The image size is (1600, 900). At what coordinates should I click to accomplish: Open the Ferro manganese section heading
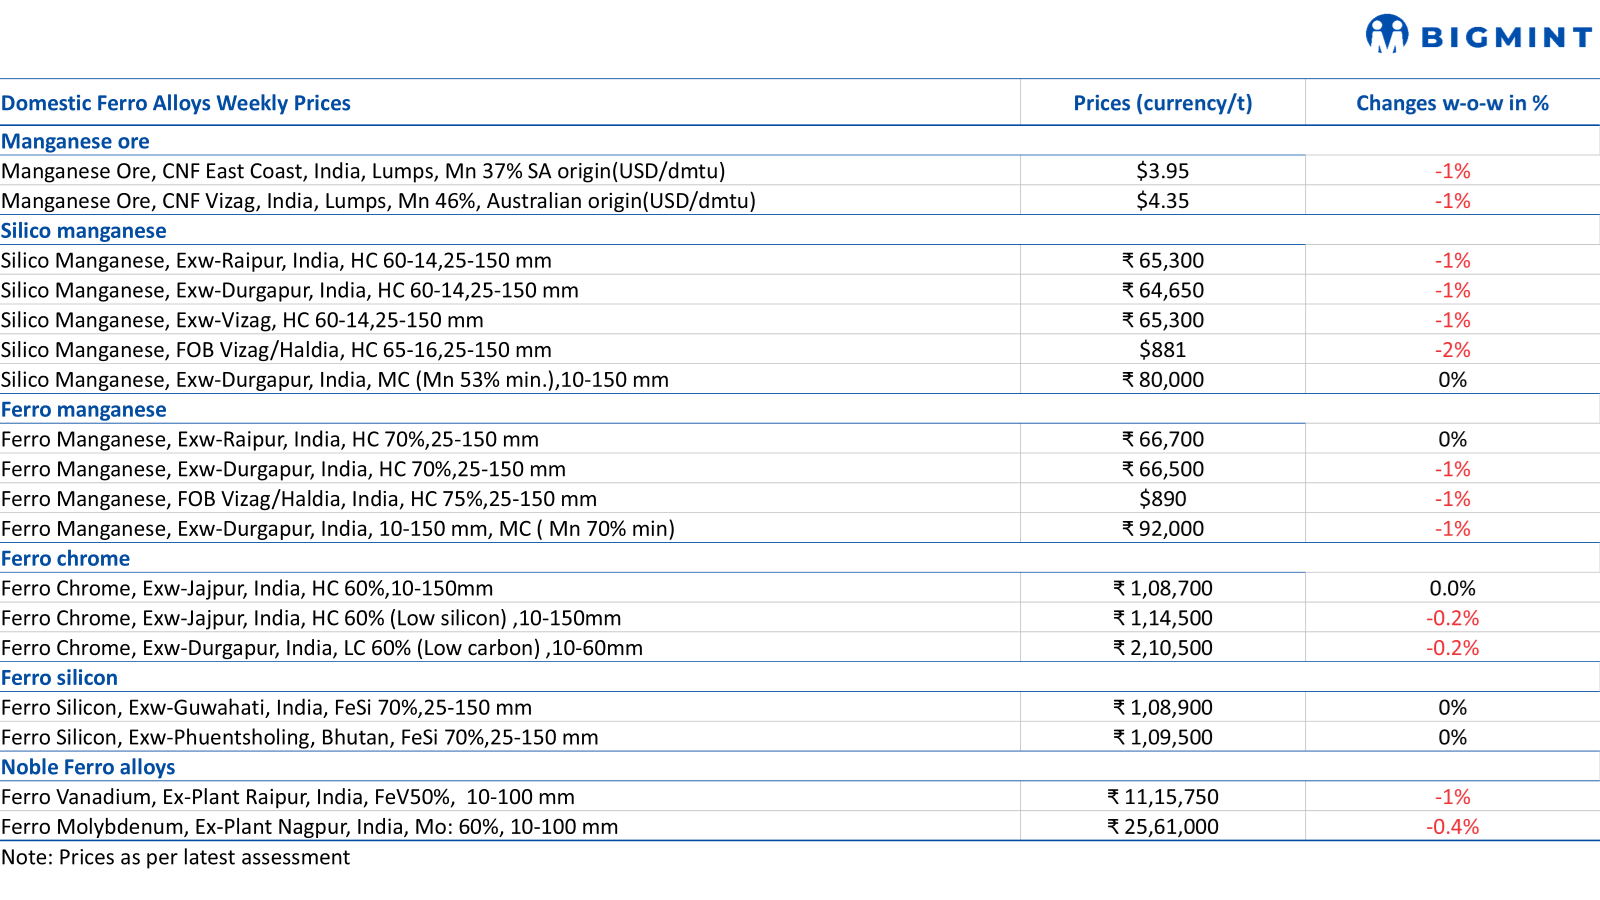click(x=84, y=410)
